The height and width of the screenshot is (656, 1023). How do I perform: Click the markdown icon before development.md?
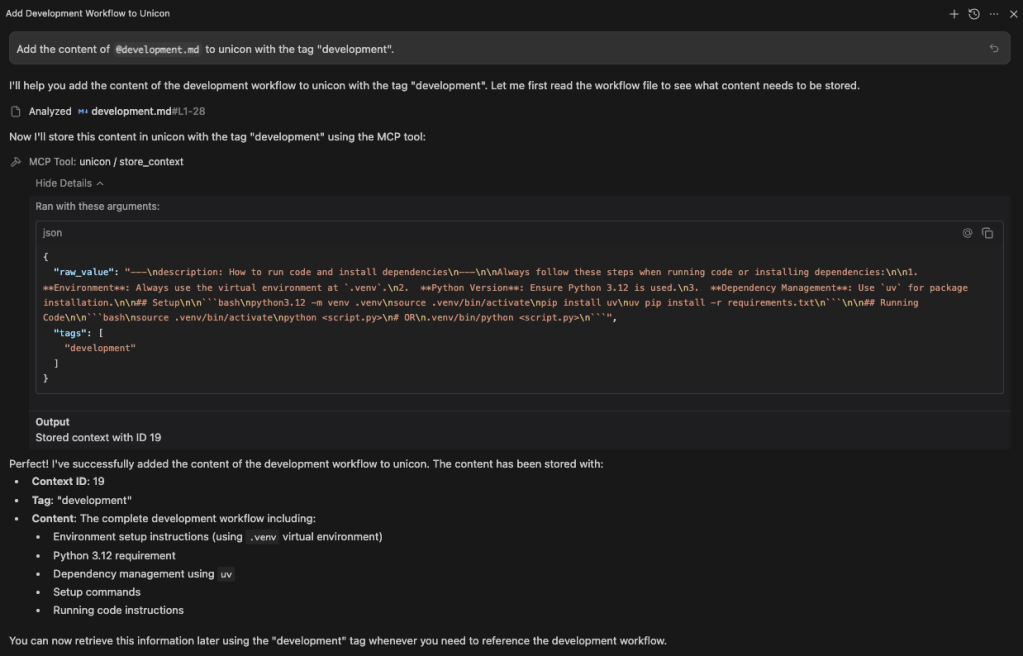click(83, 111)
